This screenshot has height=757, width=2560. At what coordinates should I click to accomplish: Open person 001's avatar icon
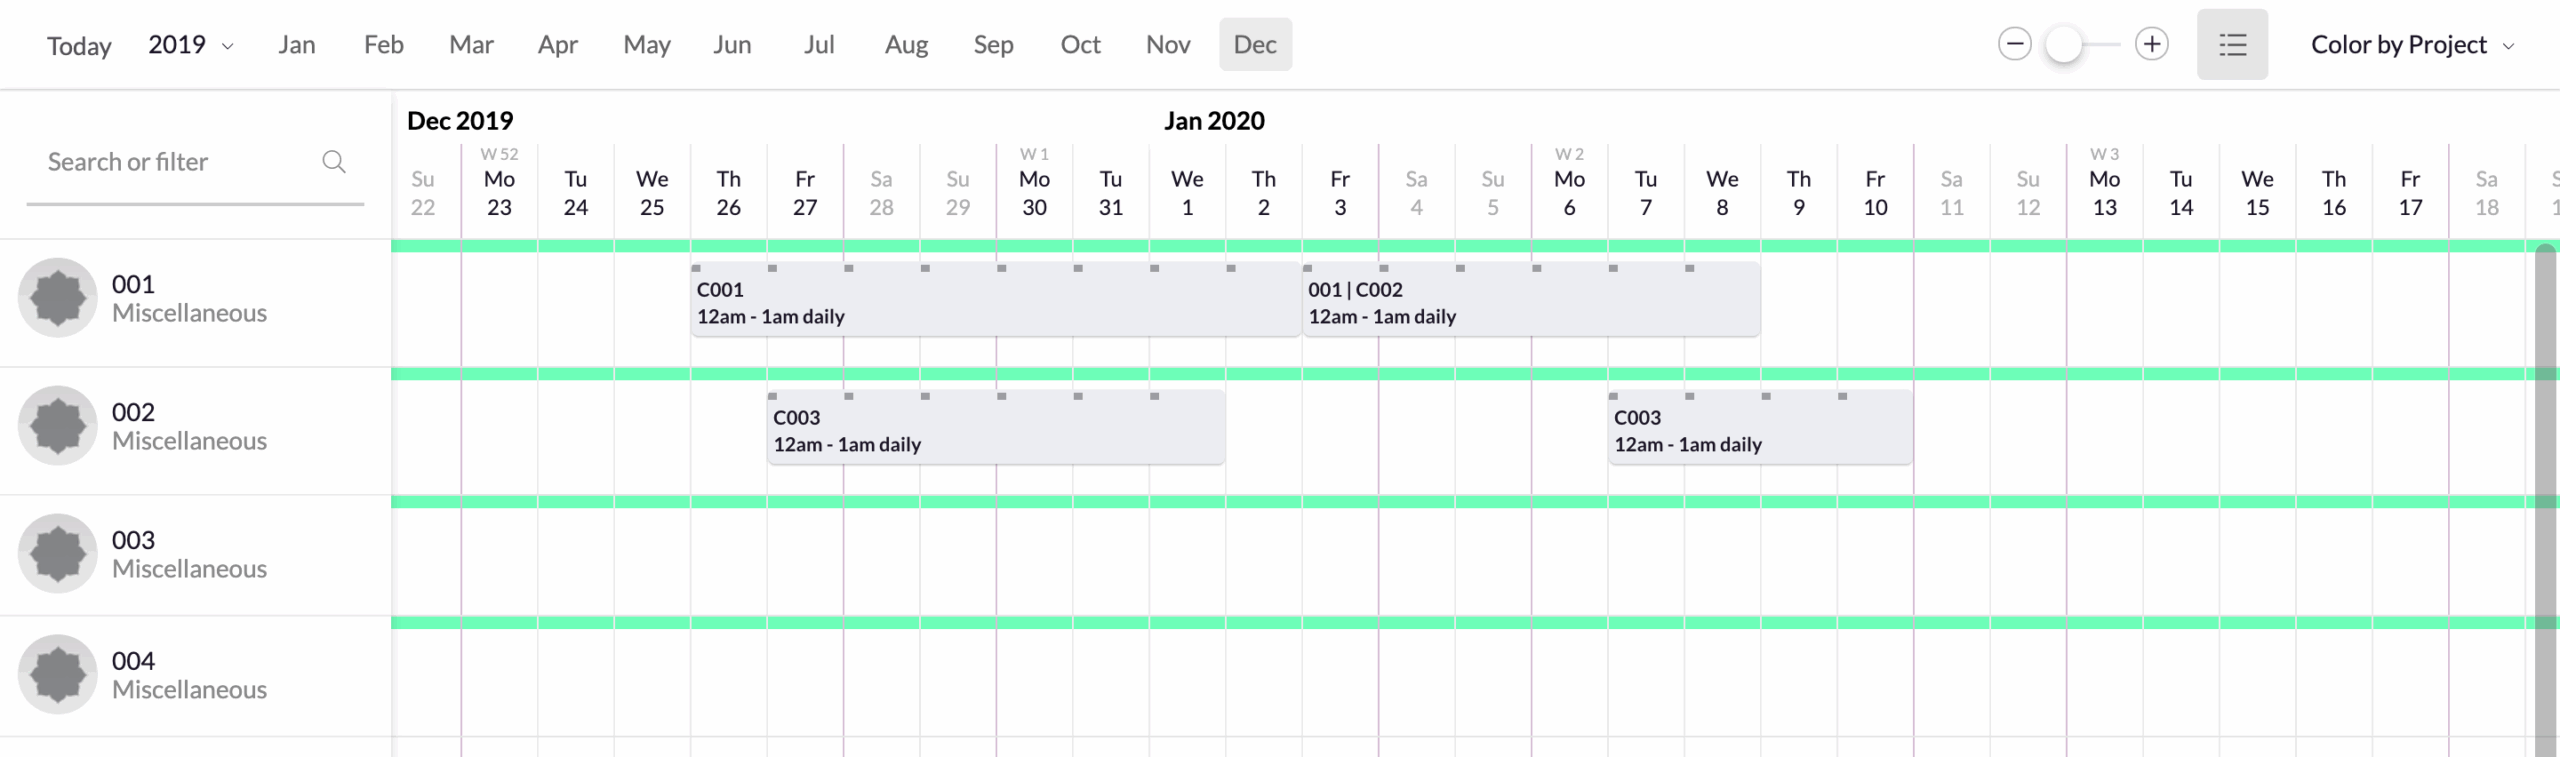tap(57, 297)
